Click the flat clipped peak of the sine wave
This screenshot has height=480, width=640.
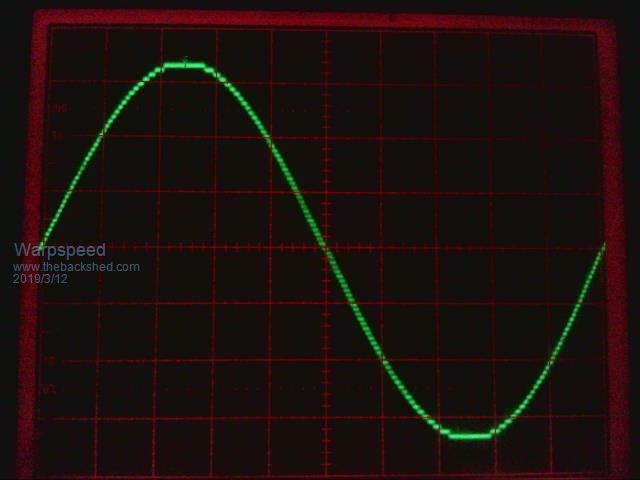pos(184,66)
